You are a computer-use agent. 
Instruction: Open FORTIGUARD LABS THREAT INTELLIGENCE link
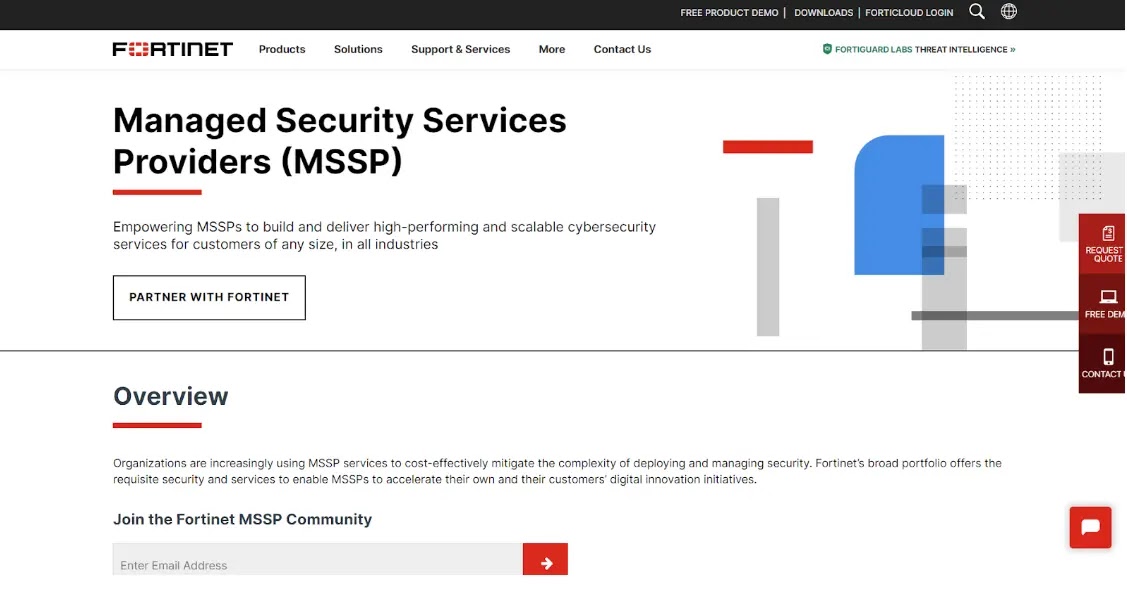click(x=920, y=48)
